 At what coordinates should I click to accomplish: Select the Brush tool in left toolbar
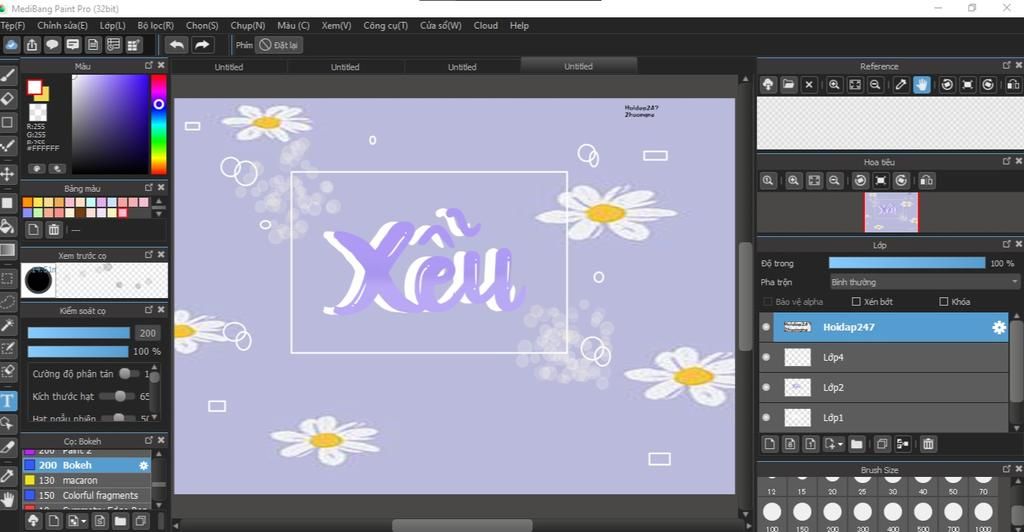[8, 75]
